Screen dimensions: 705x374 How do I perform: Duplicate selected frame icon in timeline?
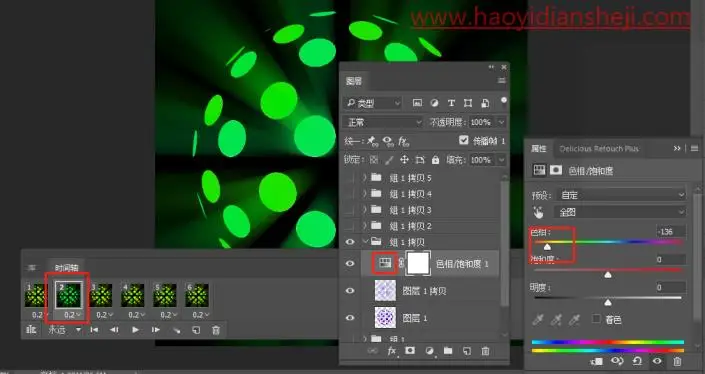[x=196, y=330]
